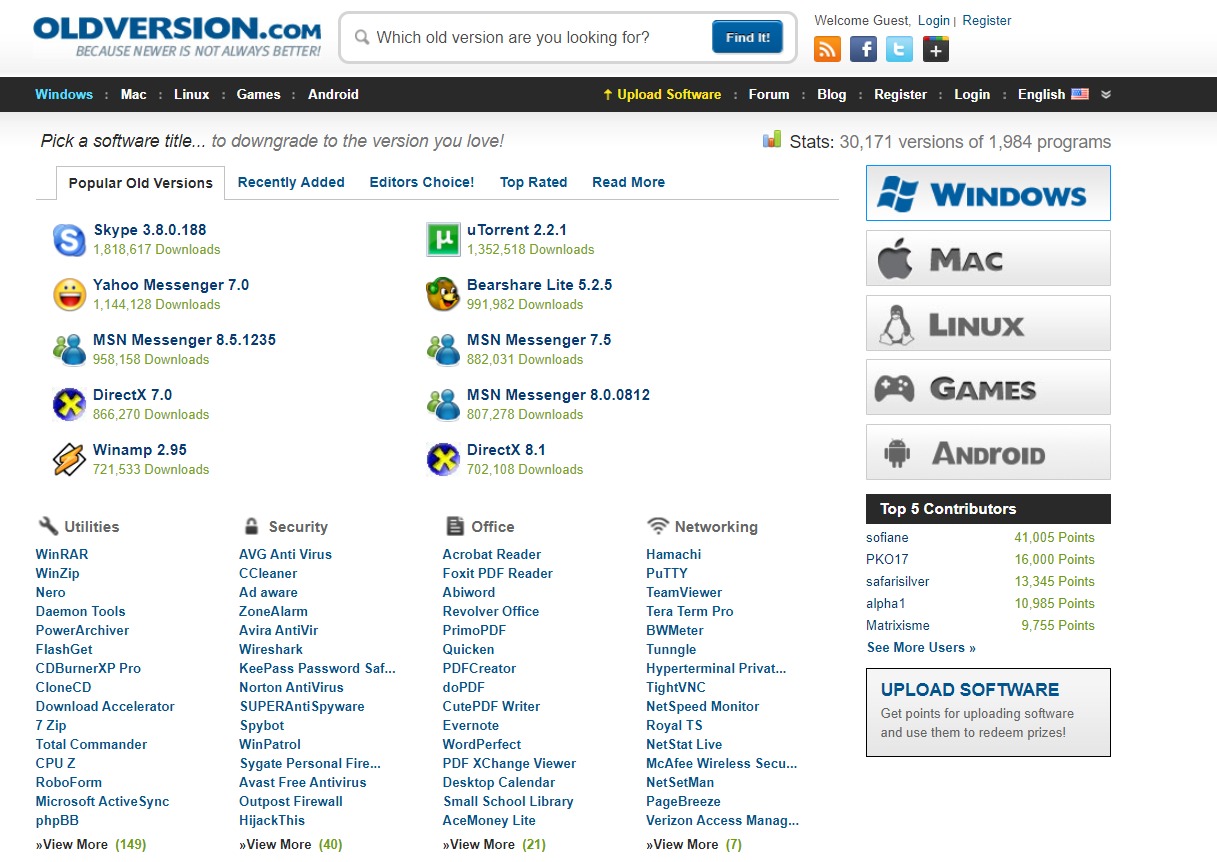1217x862 pixels.
Task: Open the Evernote link
Action: click(471, 725)
